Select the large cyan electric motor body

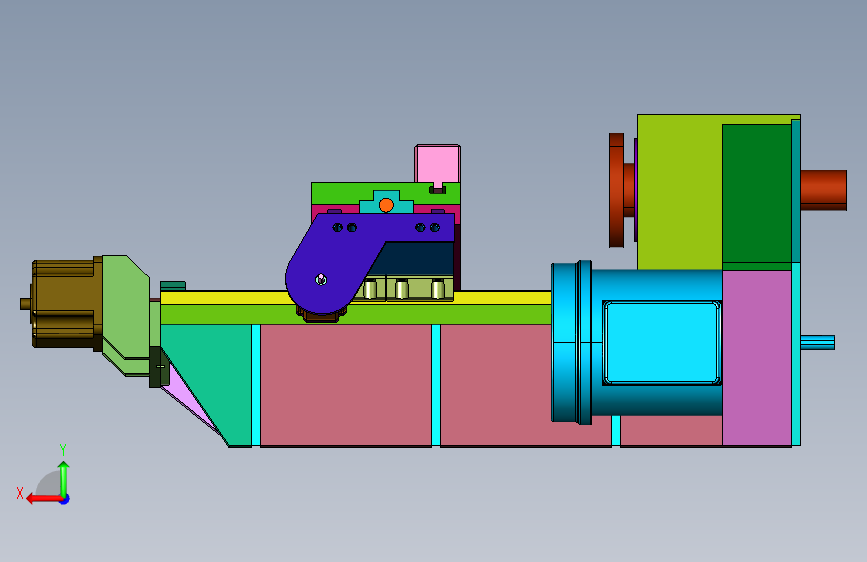(657, 342)
